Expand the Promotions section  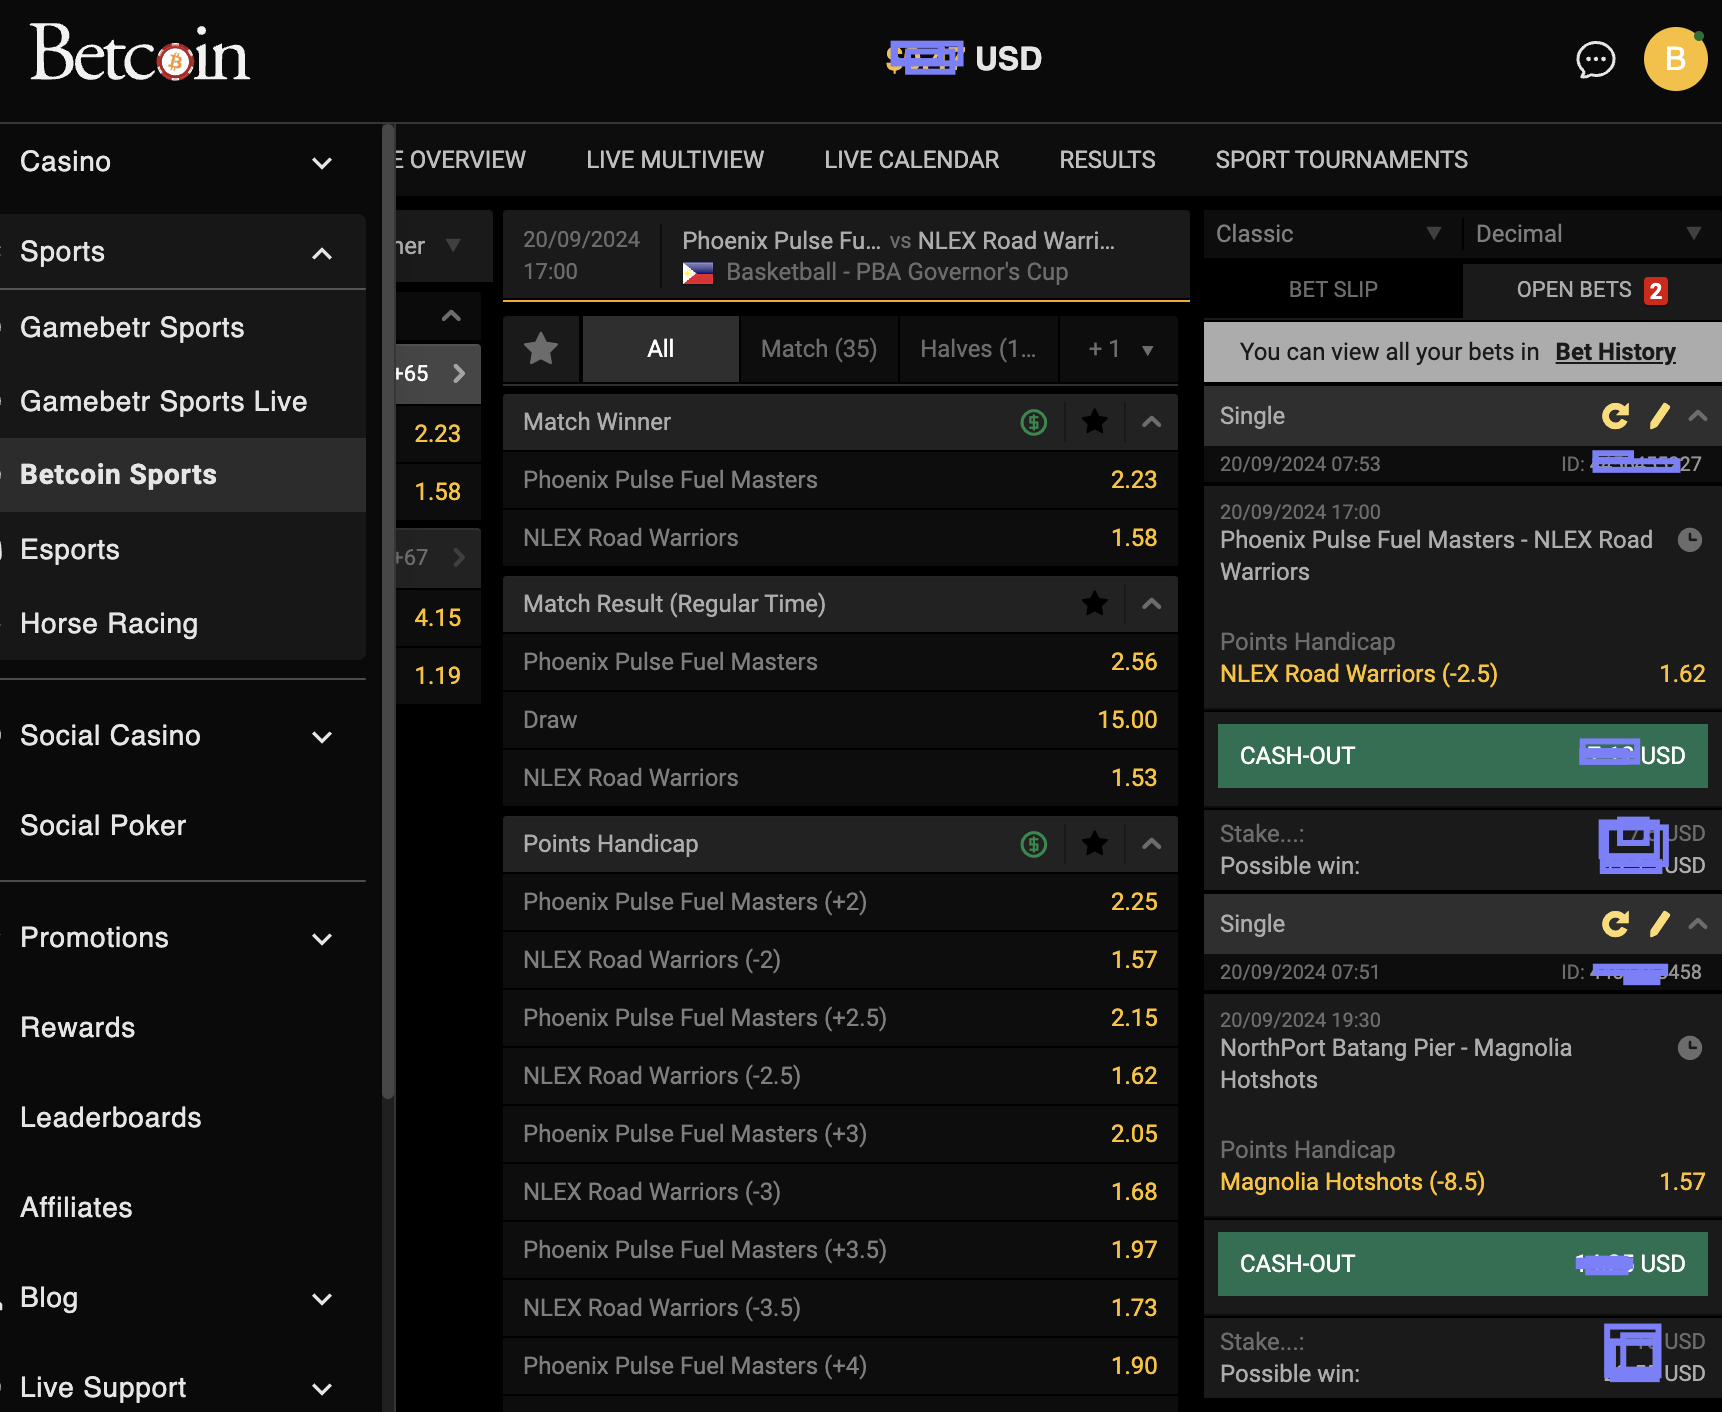[322, 939]
